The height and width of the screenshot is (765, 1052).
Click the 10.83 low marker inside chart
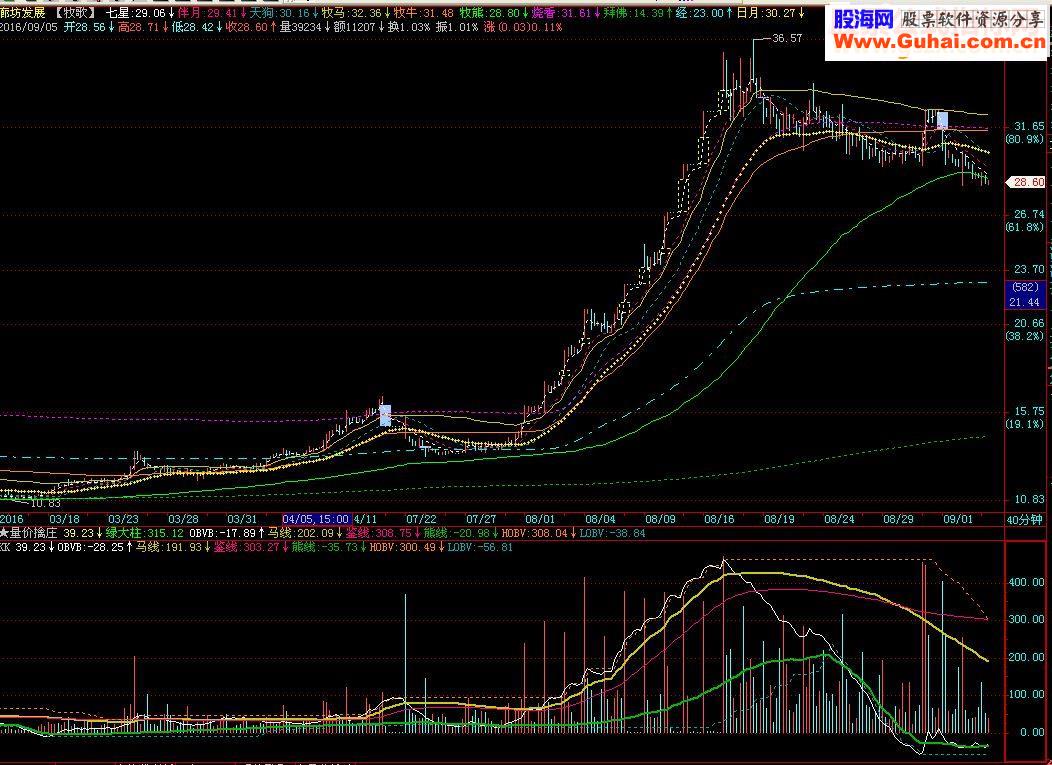[x=46, y=503]
